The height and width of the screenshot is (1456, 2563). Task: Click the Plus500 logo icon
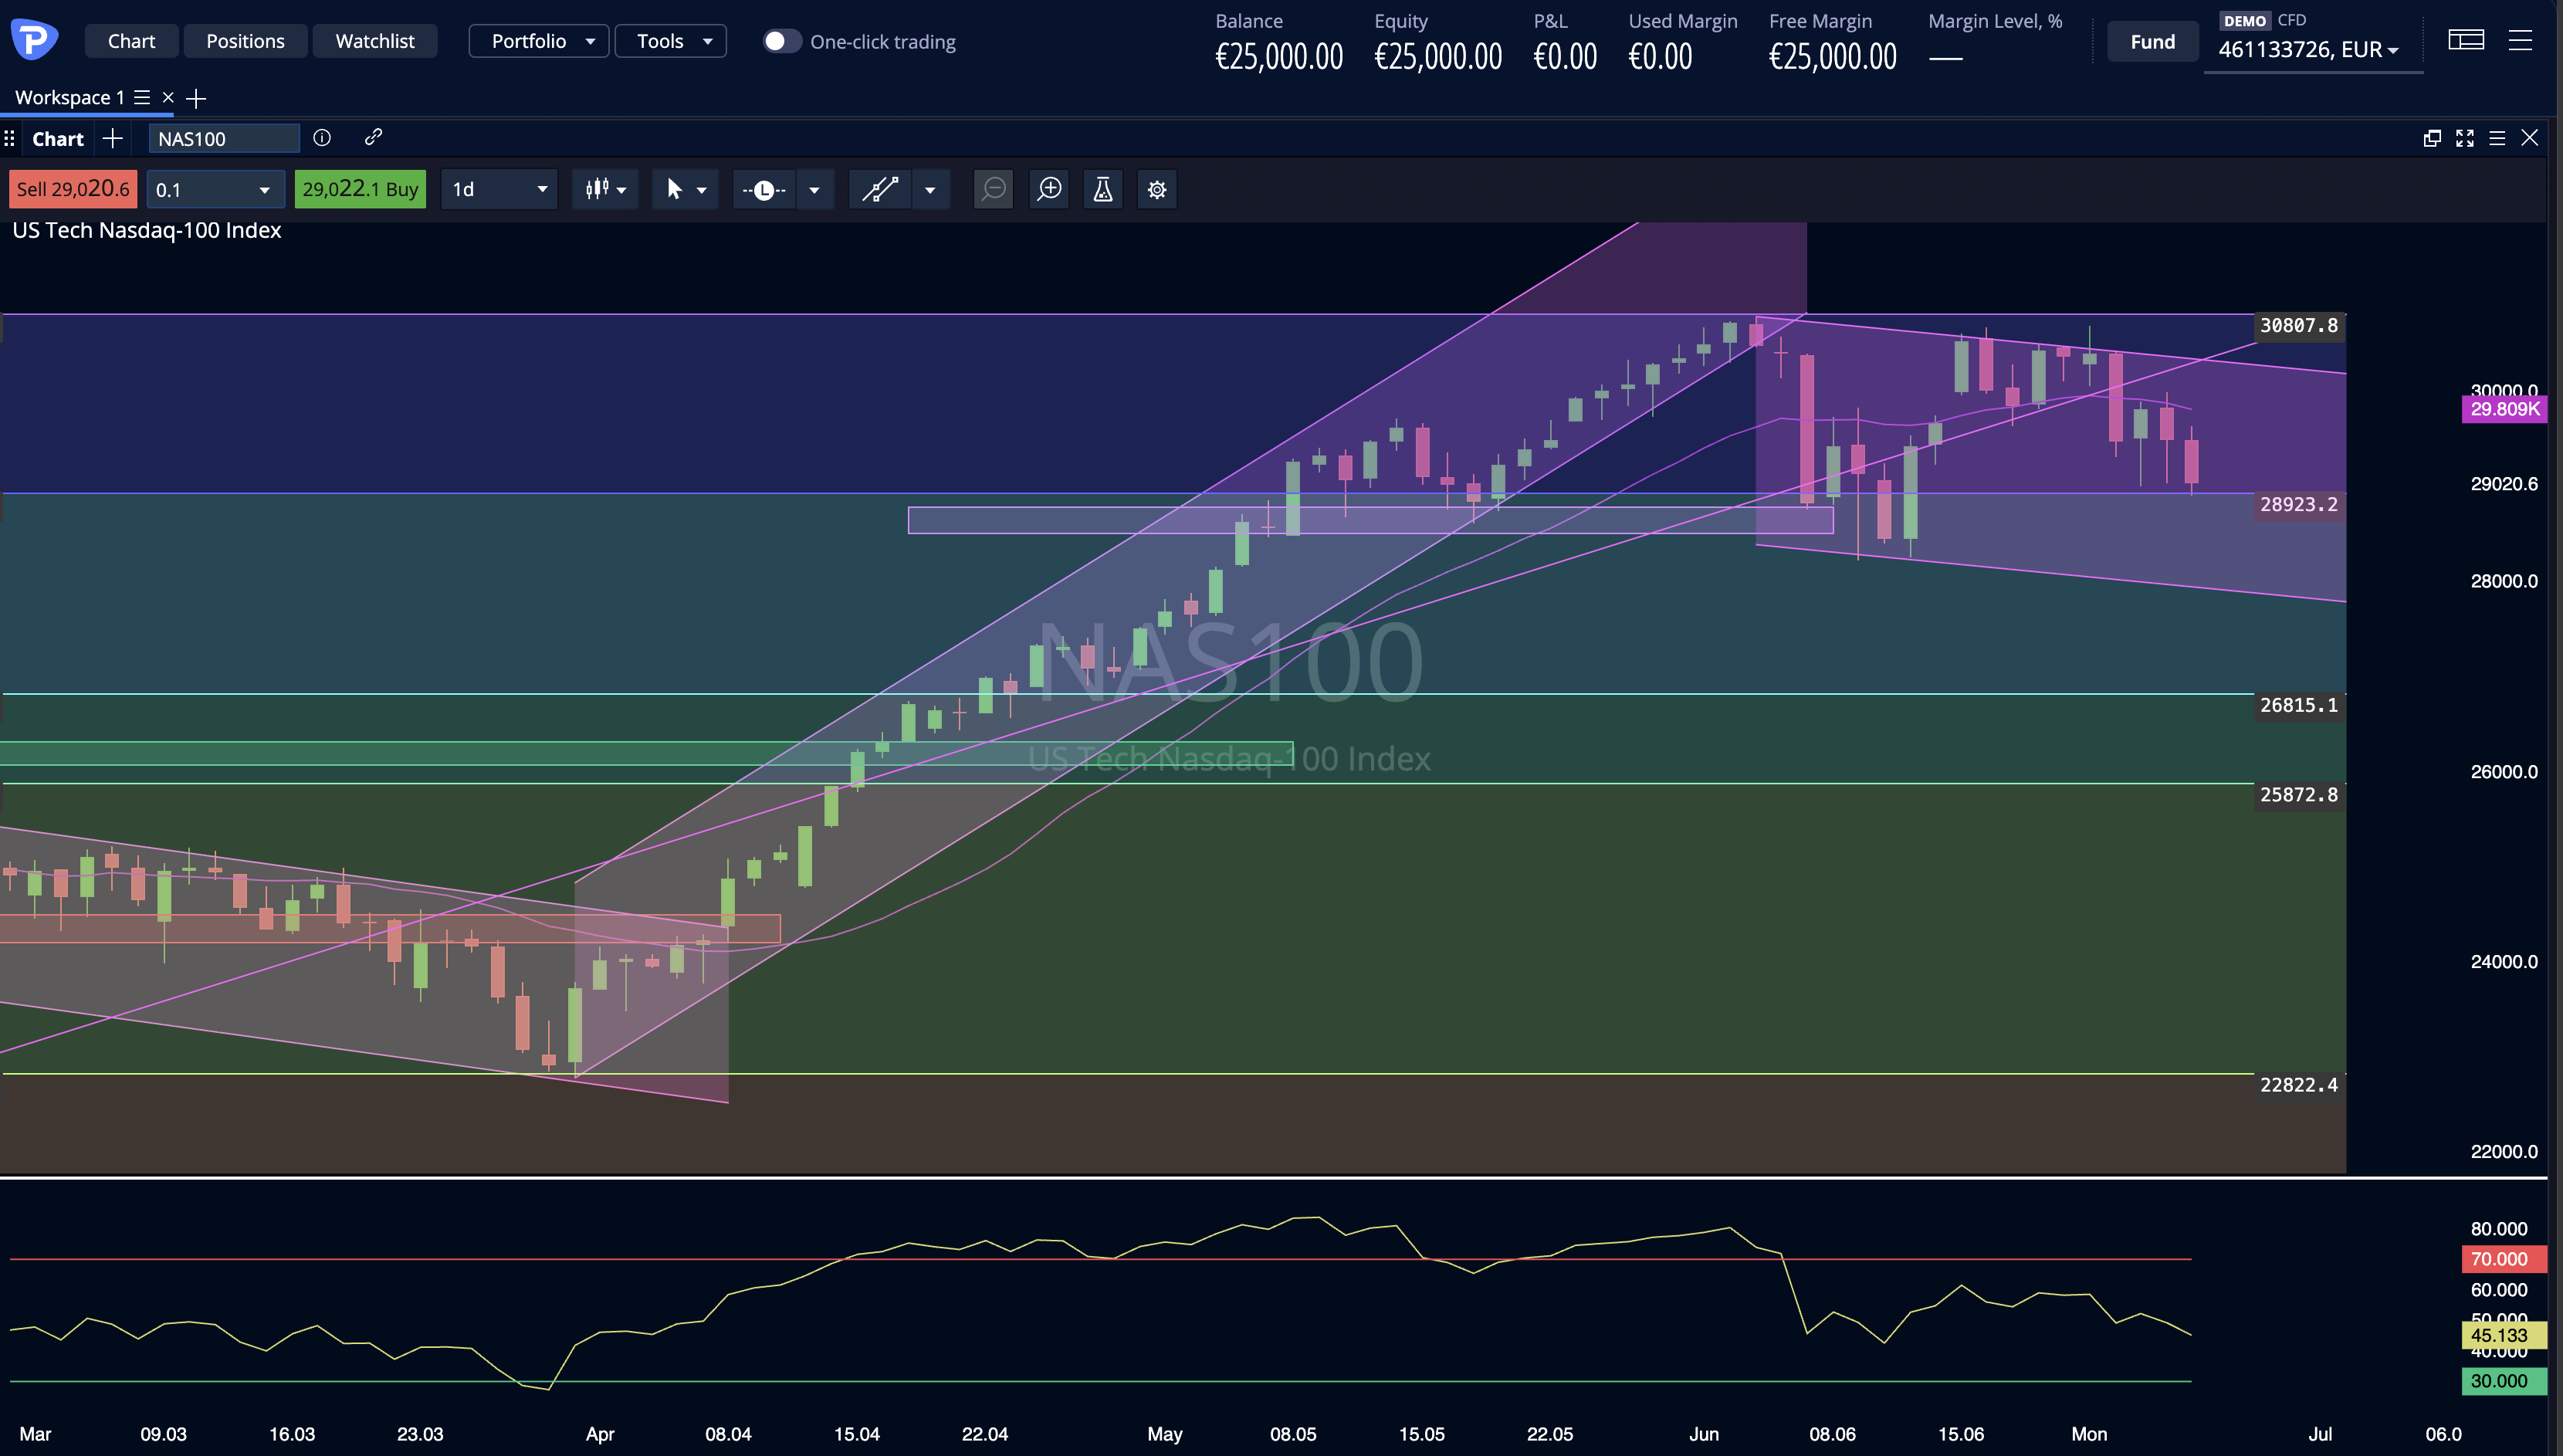click(x=33, y=40)
